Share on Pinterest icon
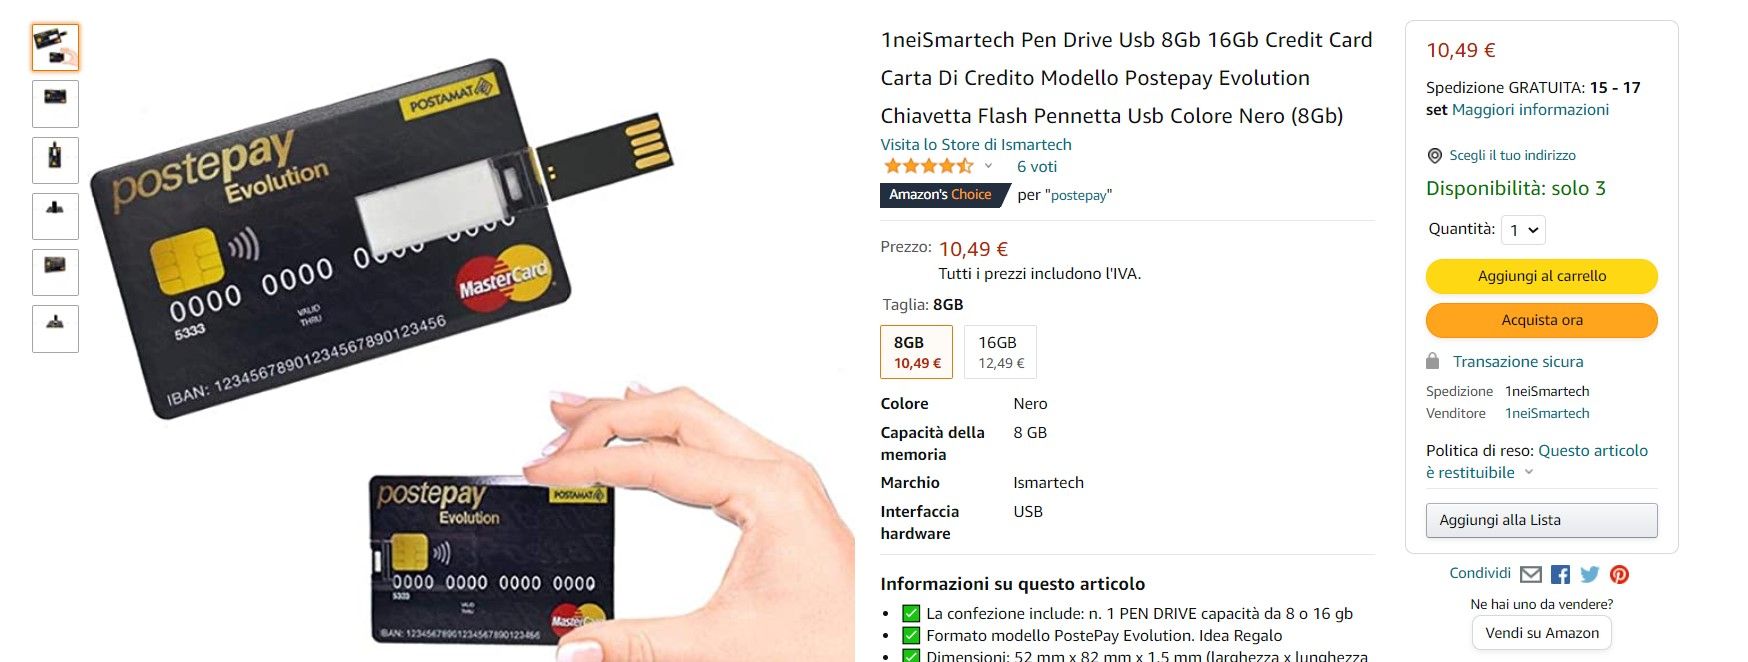The image size is (1748, 662). coord(1619,574)
